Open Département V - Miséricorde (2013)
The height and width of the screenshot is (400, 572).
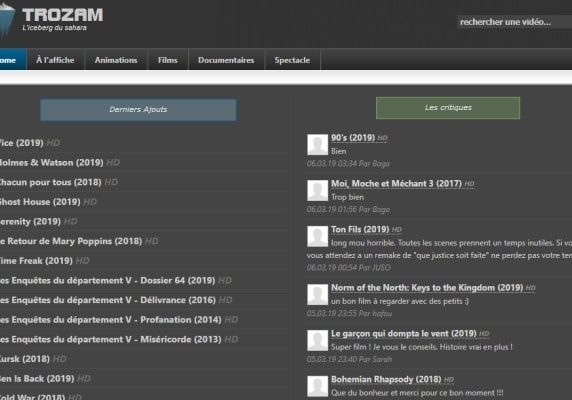[111, 340]
